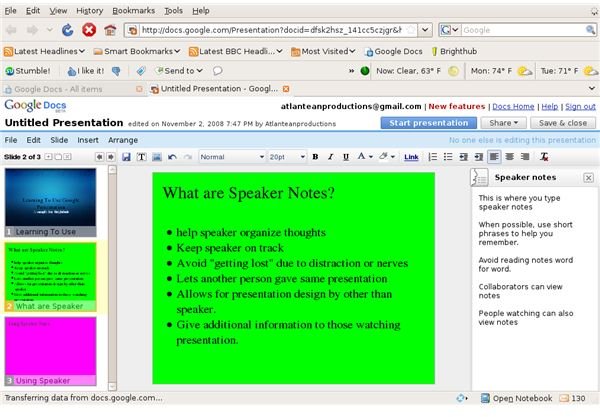This screenshot has height=417, width=600.
Task: Click the search magnifier icon
Action: [590, 30]
